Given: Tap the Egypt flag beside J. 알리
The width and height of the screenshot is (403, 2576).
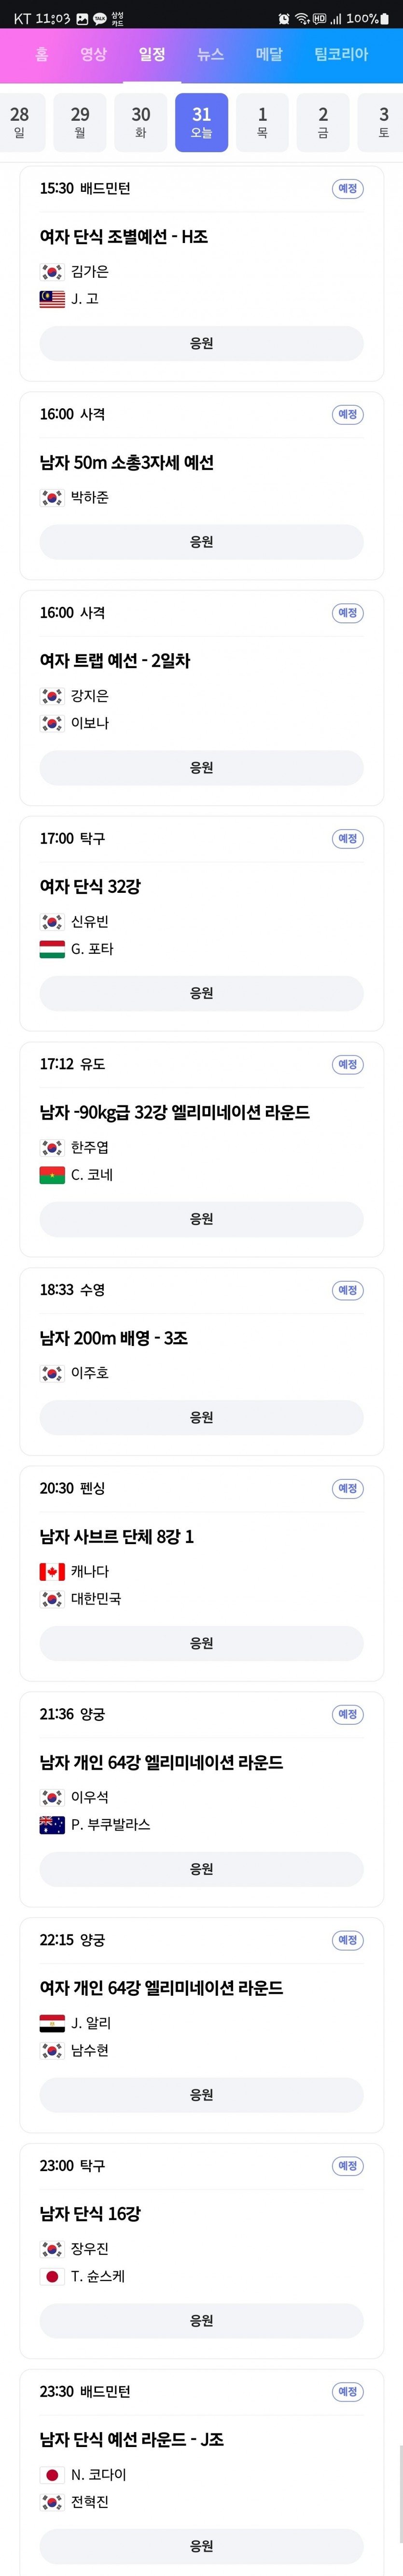Looking at the screenshot, I should [x=52, y=2023].
